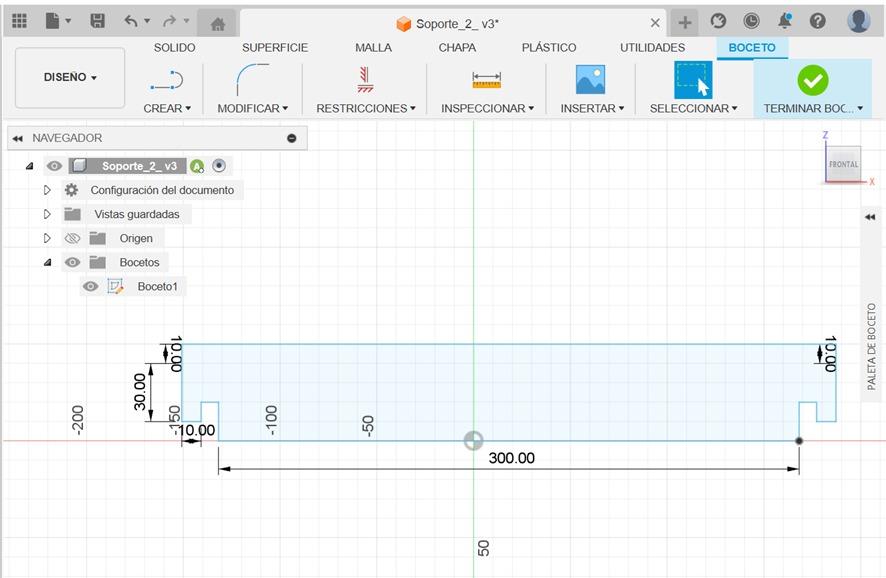Click the FRONTAL view cube face
886x578 pixels.
(x=843, y=164)
